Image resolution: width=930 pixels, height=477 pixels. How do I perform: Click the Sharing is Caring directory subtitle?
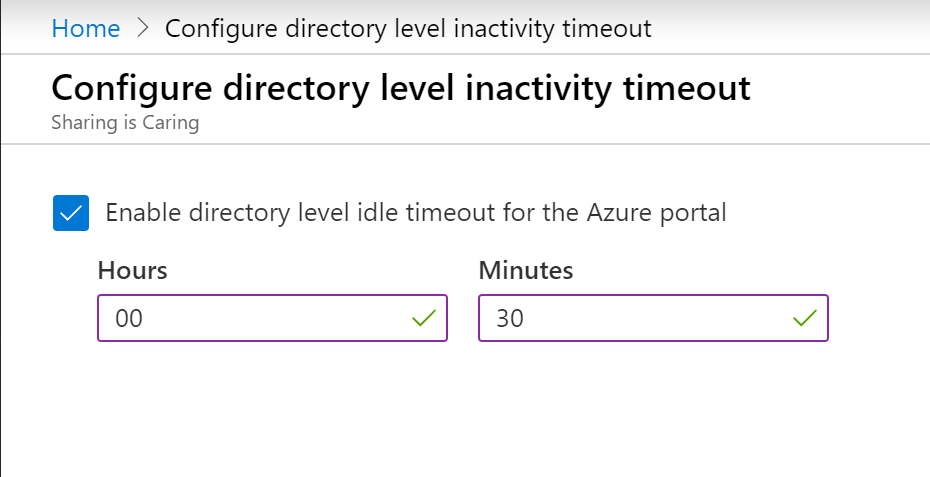tap(125, 123)
